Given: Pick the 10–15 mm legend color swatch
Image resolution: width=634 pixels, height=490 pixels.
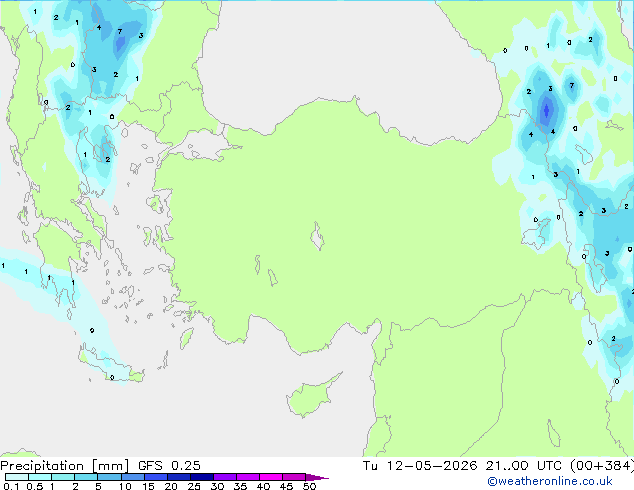Looking at the screenshot, I should [133, 477].
